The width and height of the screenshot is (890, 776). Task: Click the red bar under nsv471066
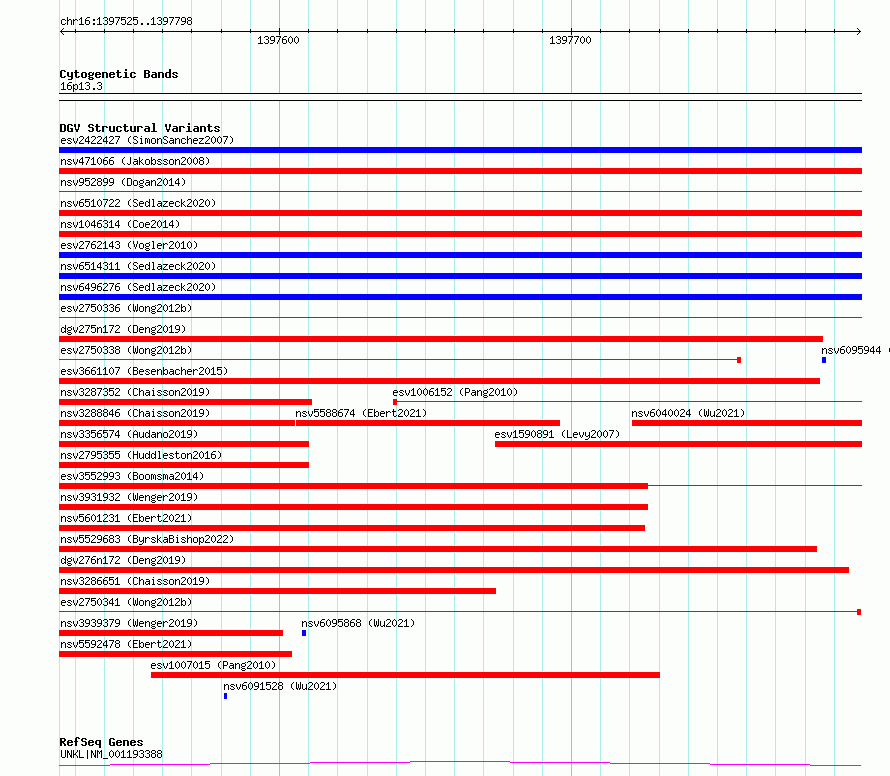pyautogui.click(x=460, y=171)
